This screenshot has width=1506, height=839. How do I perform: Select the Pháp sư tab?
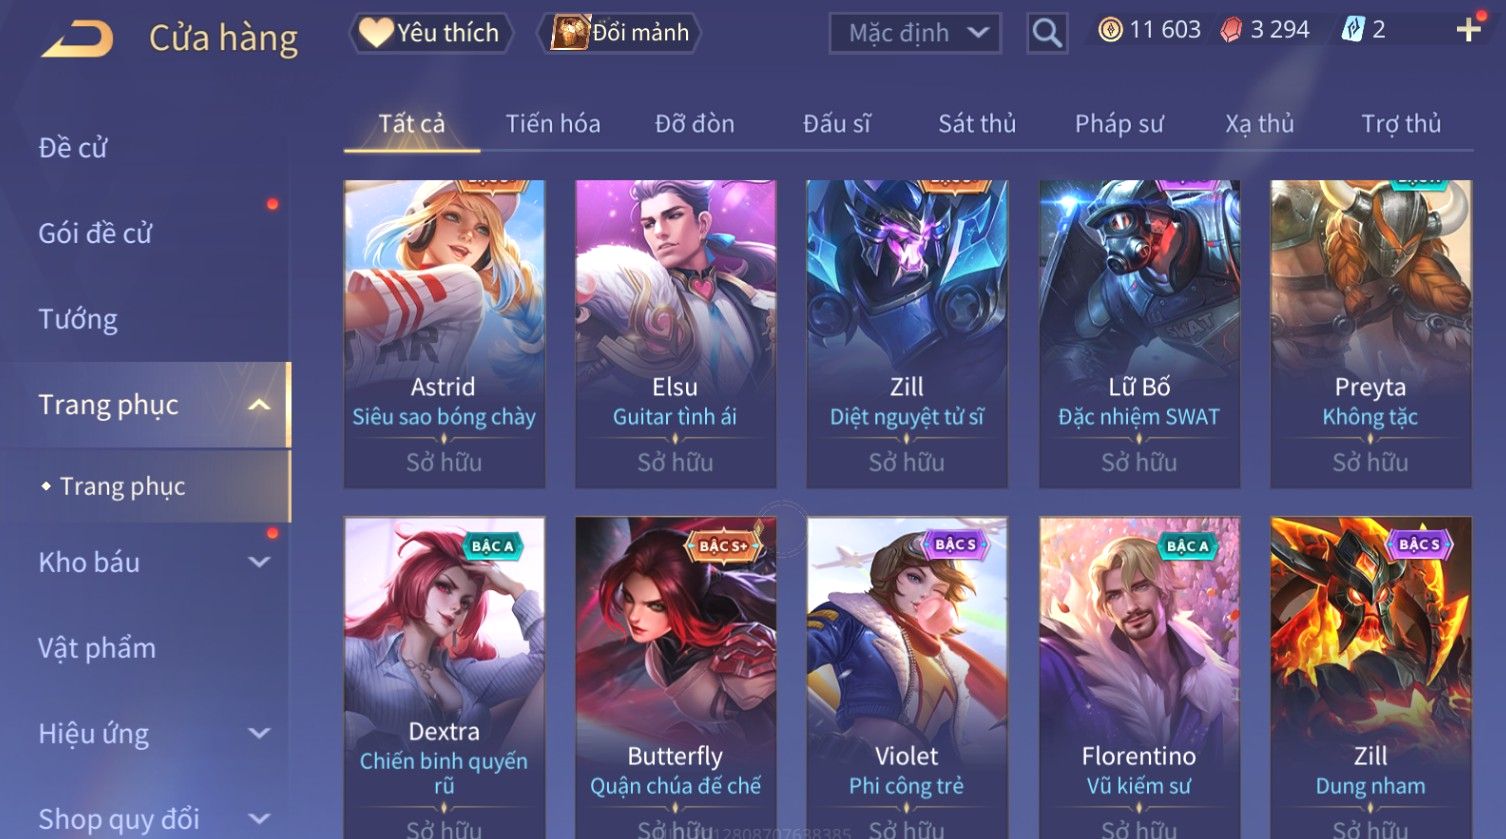point(1119,124)
